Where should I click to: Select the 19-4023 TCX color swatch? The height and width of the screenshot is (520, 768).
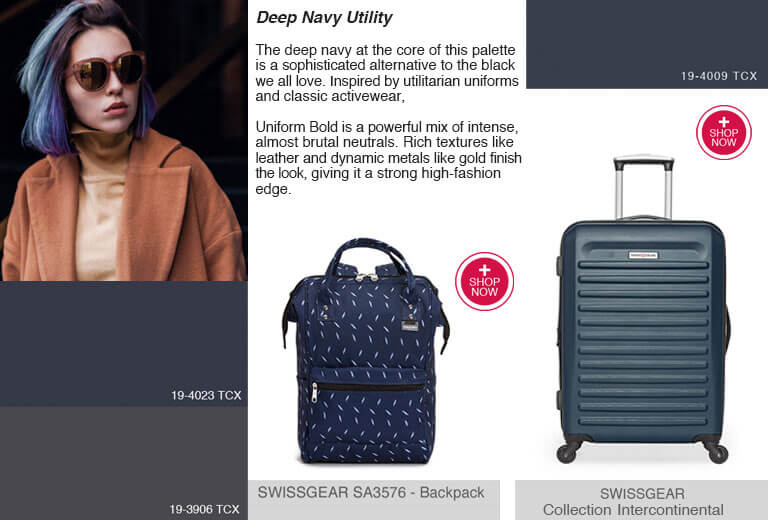123,344
